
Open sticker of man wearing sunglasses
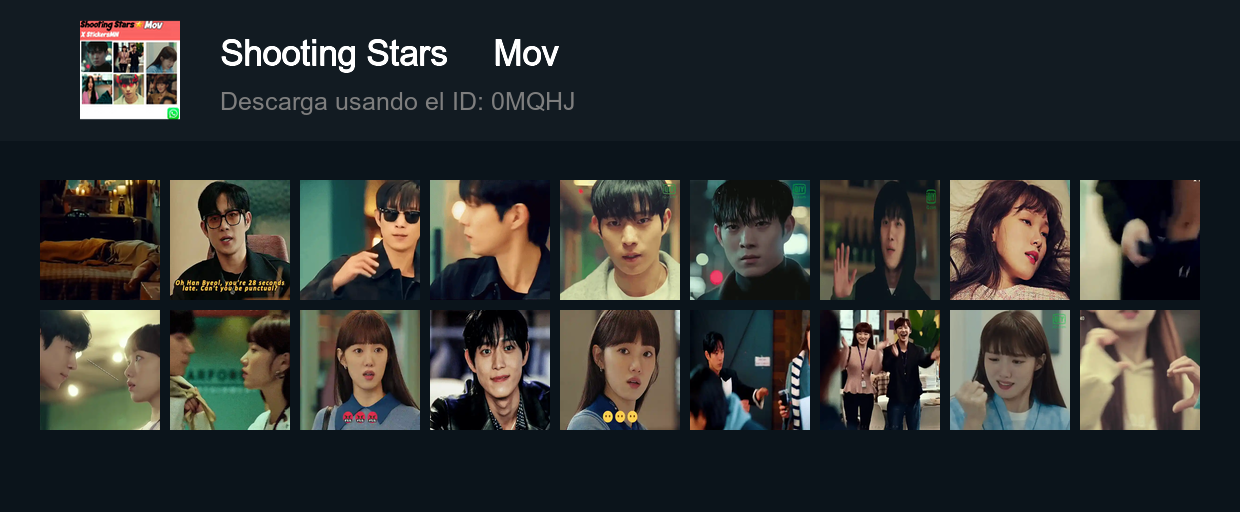[360, 240]
